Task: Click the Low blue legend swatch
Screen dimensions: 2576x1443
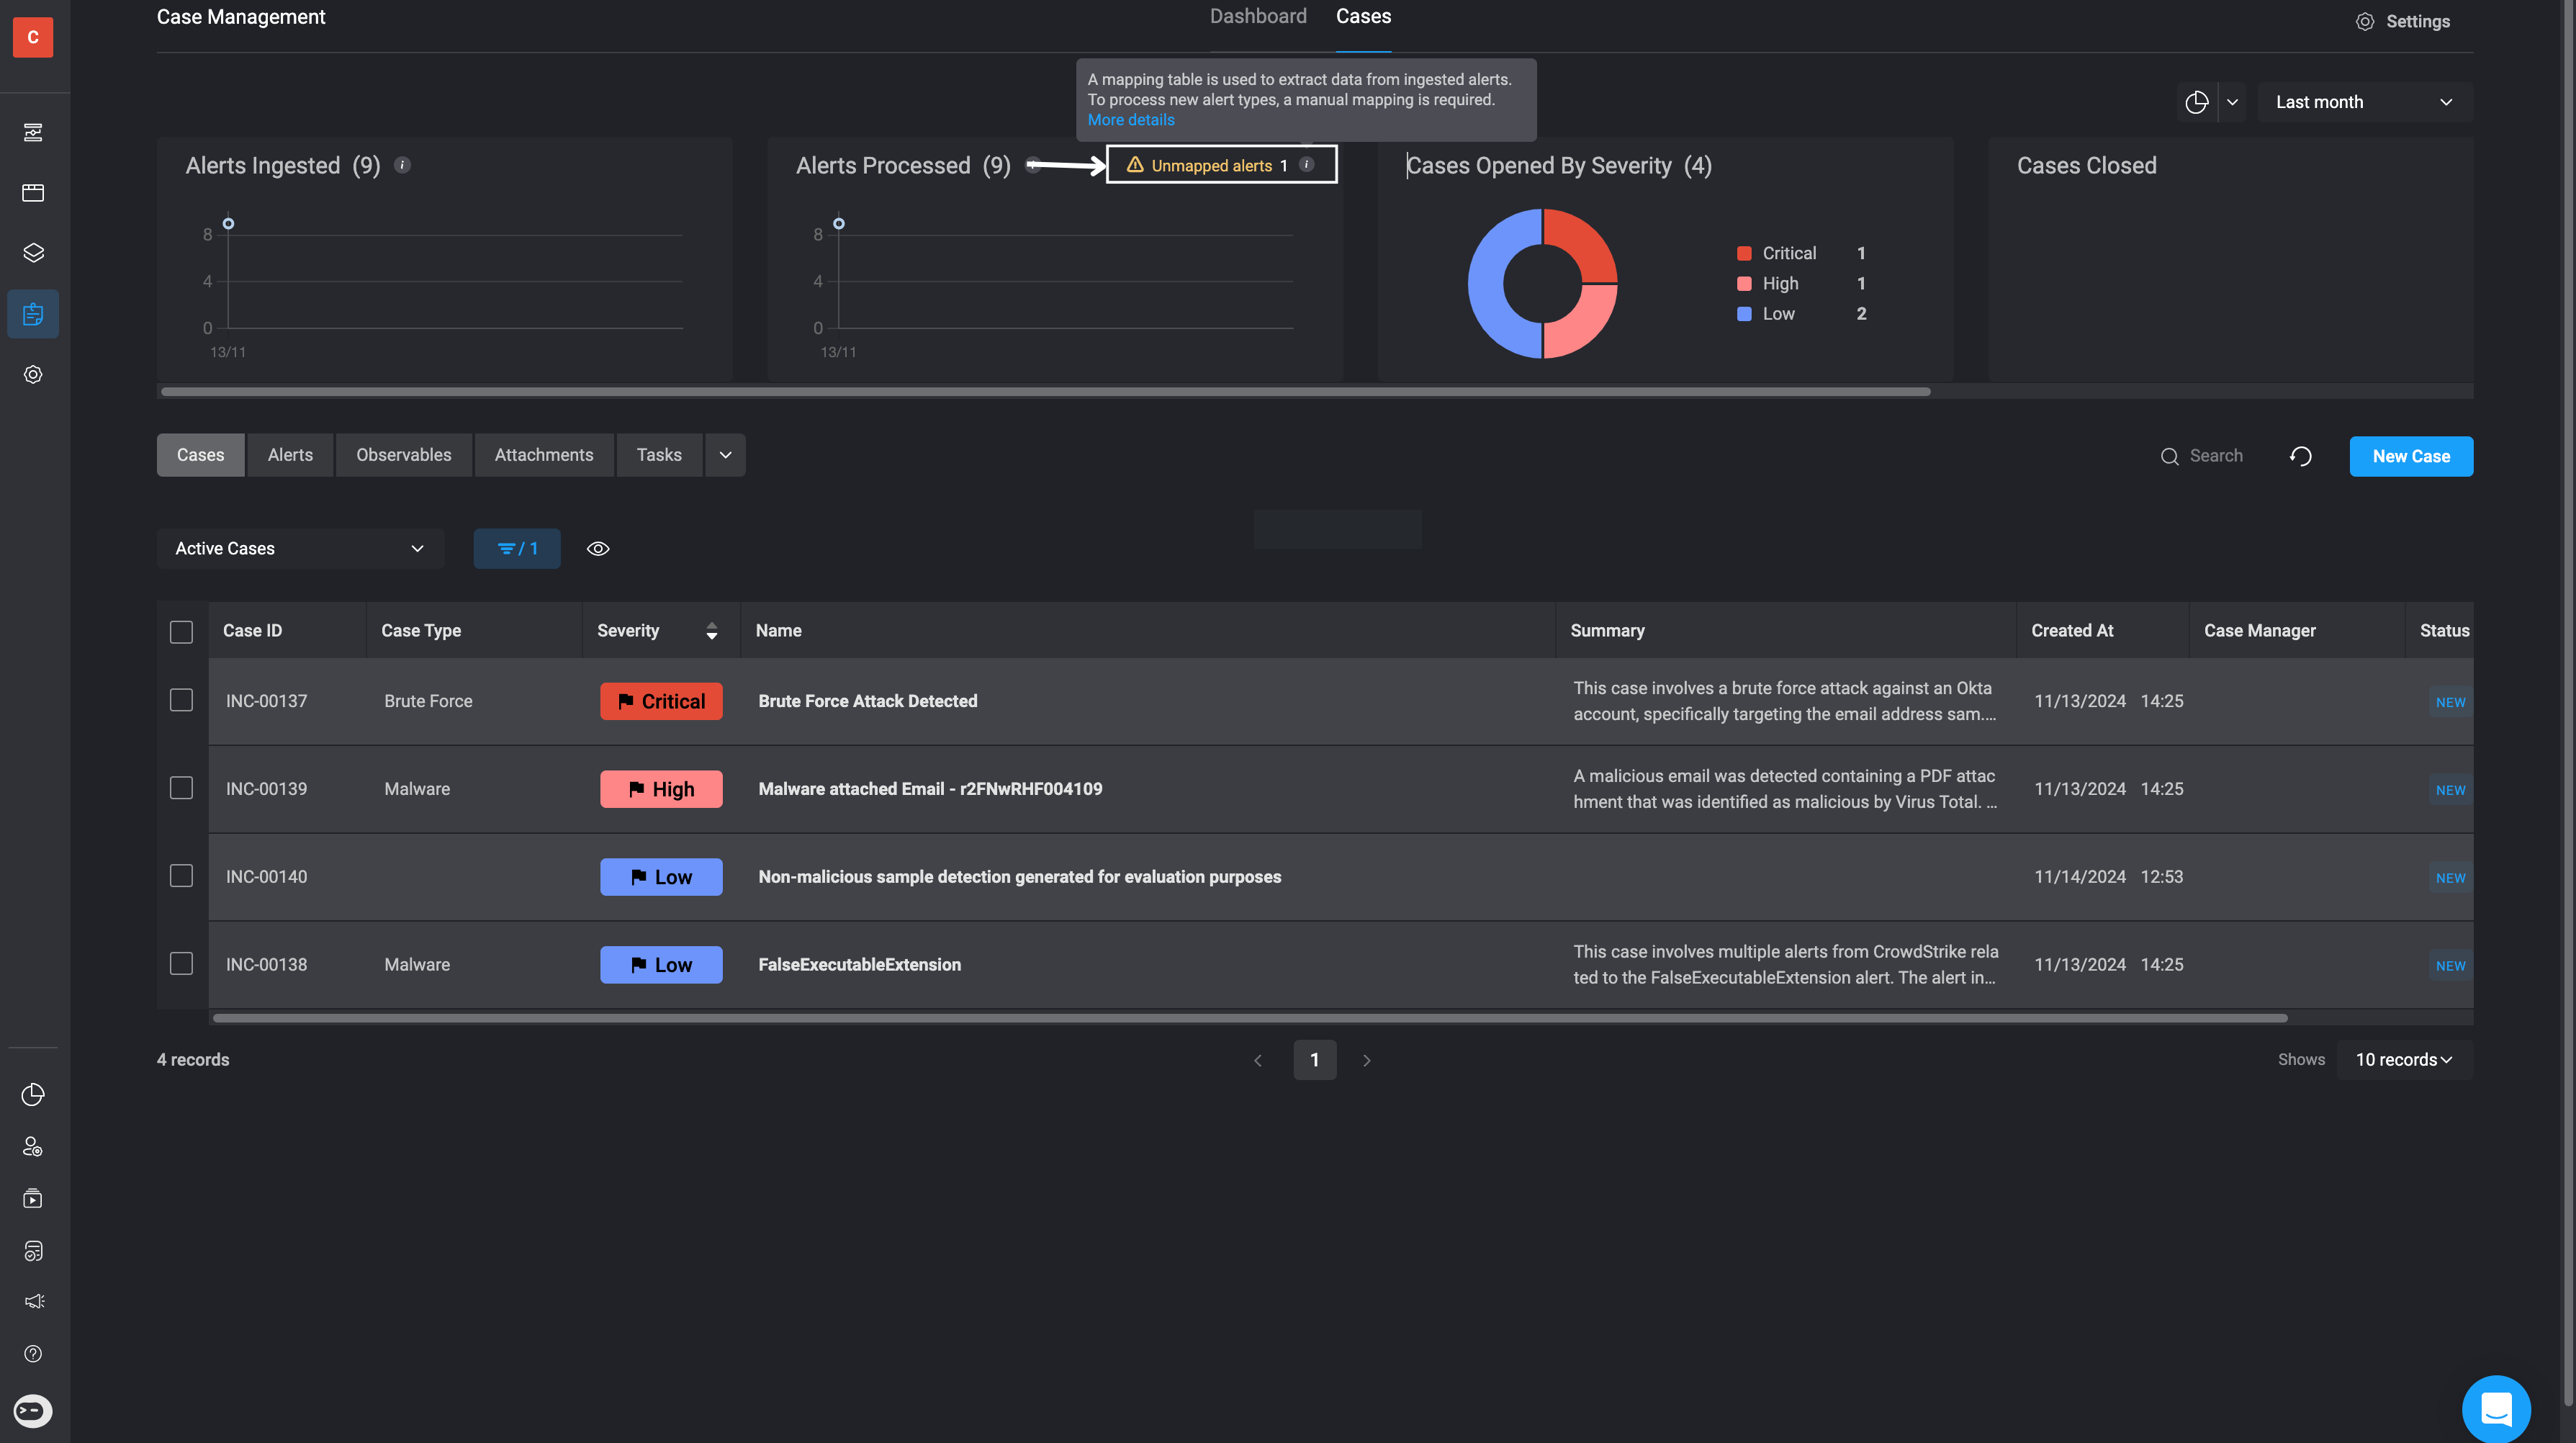Action: click(x=1744, y=313)
